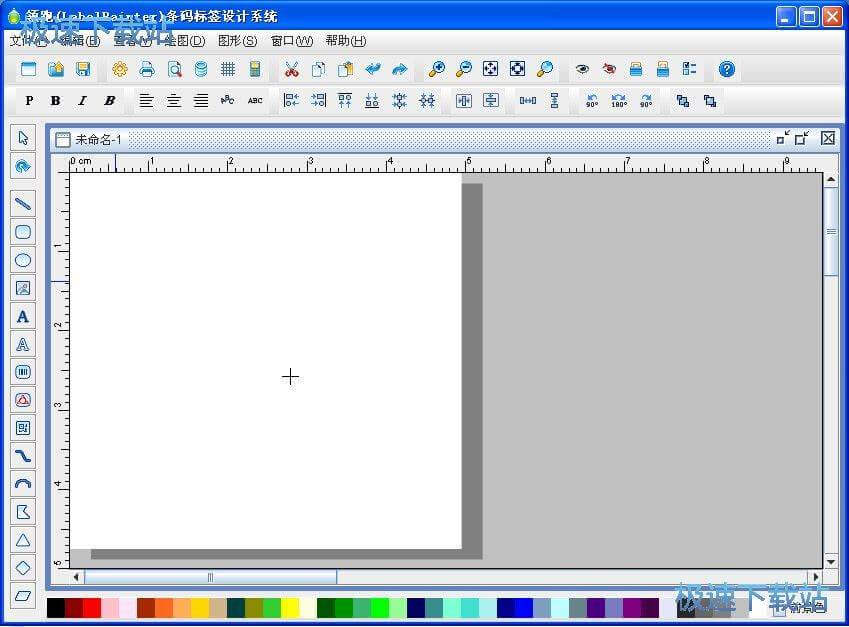Click the ABC text style icon
The image size is (849, 627).
255,100
